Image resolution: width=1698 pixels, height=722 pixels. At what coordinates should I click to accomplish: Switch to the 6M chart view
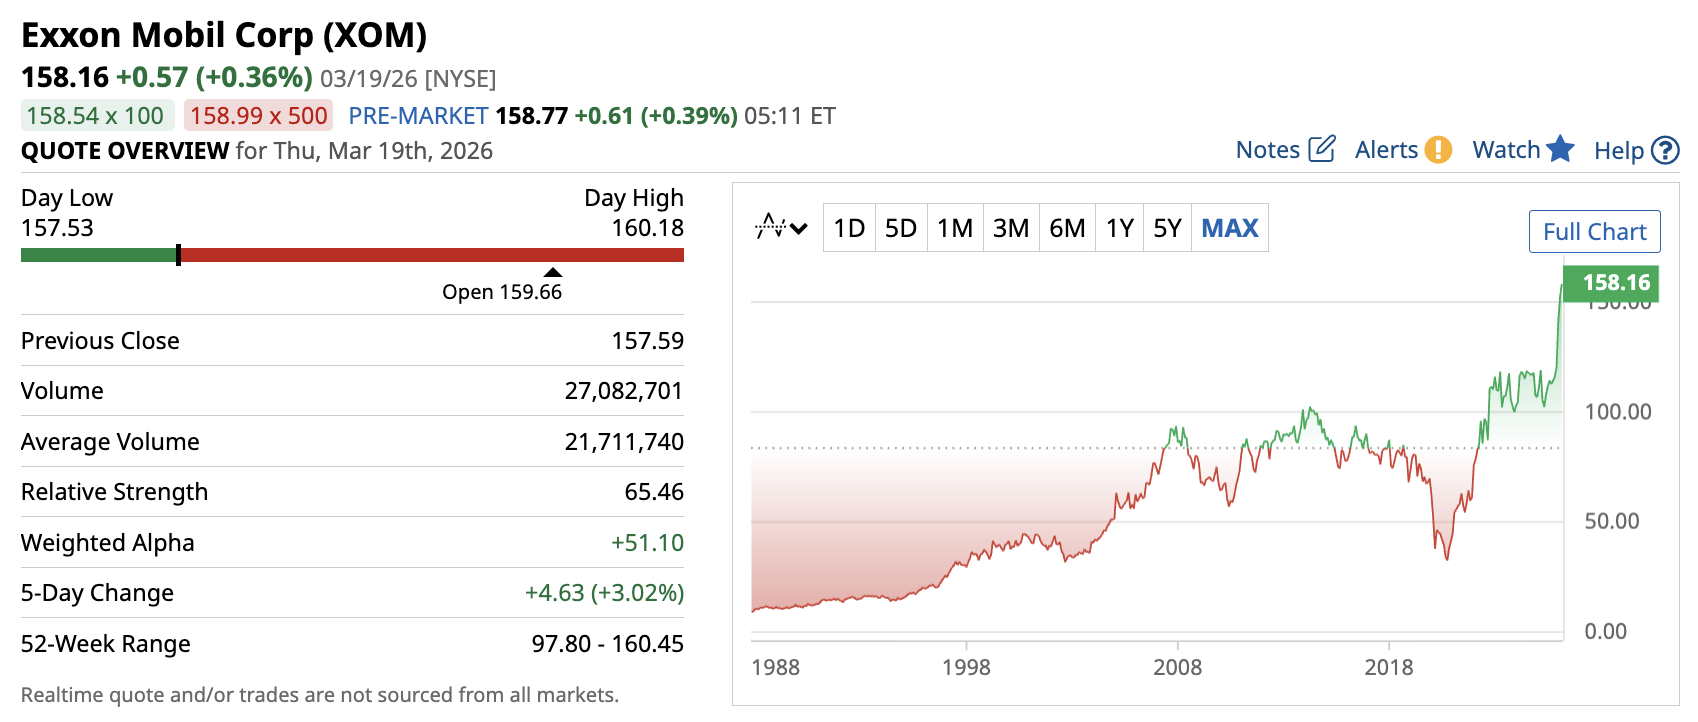coord(1067,228)
